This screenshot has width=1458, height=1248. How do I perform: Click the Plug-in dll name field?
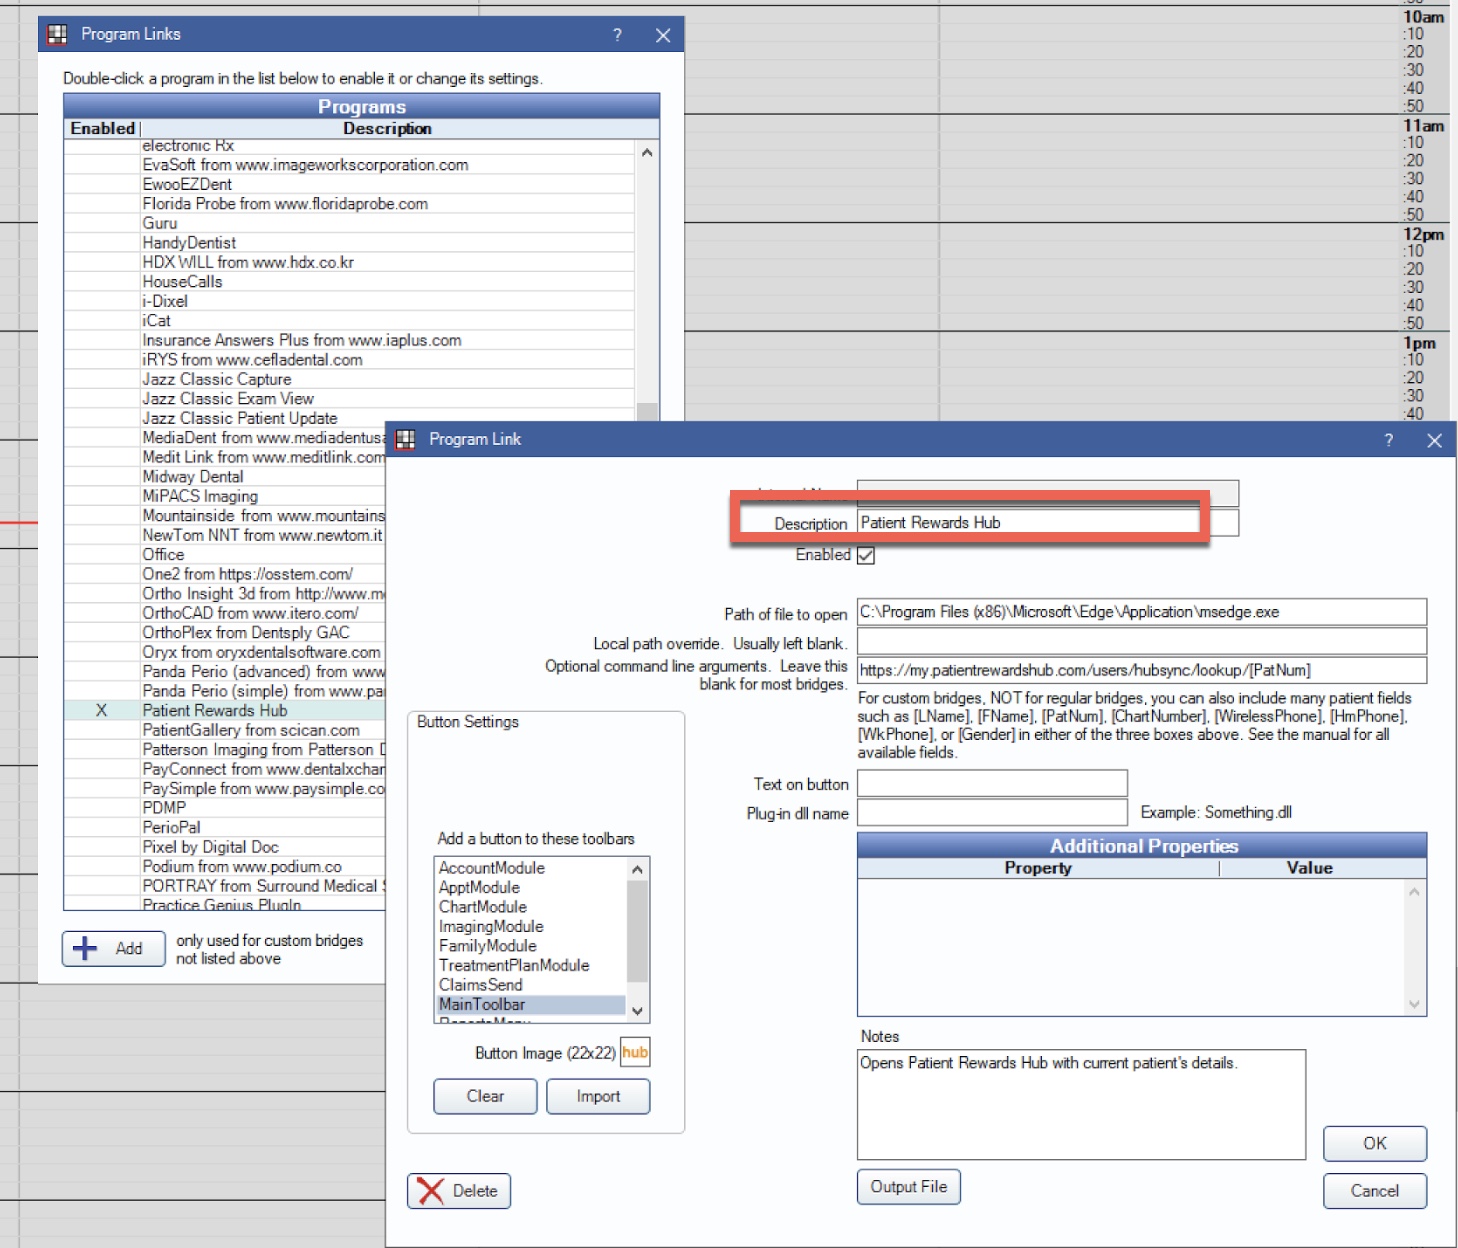[x=992, y=812]
